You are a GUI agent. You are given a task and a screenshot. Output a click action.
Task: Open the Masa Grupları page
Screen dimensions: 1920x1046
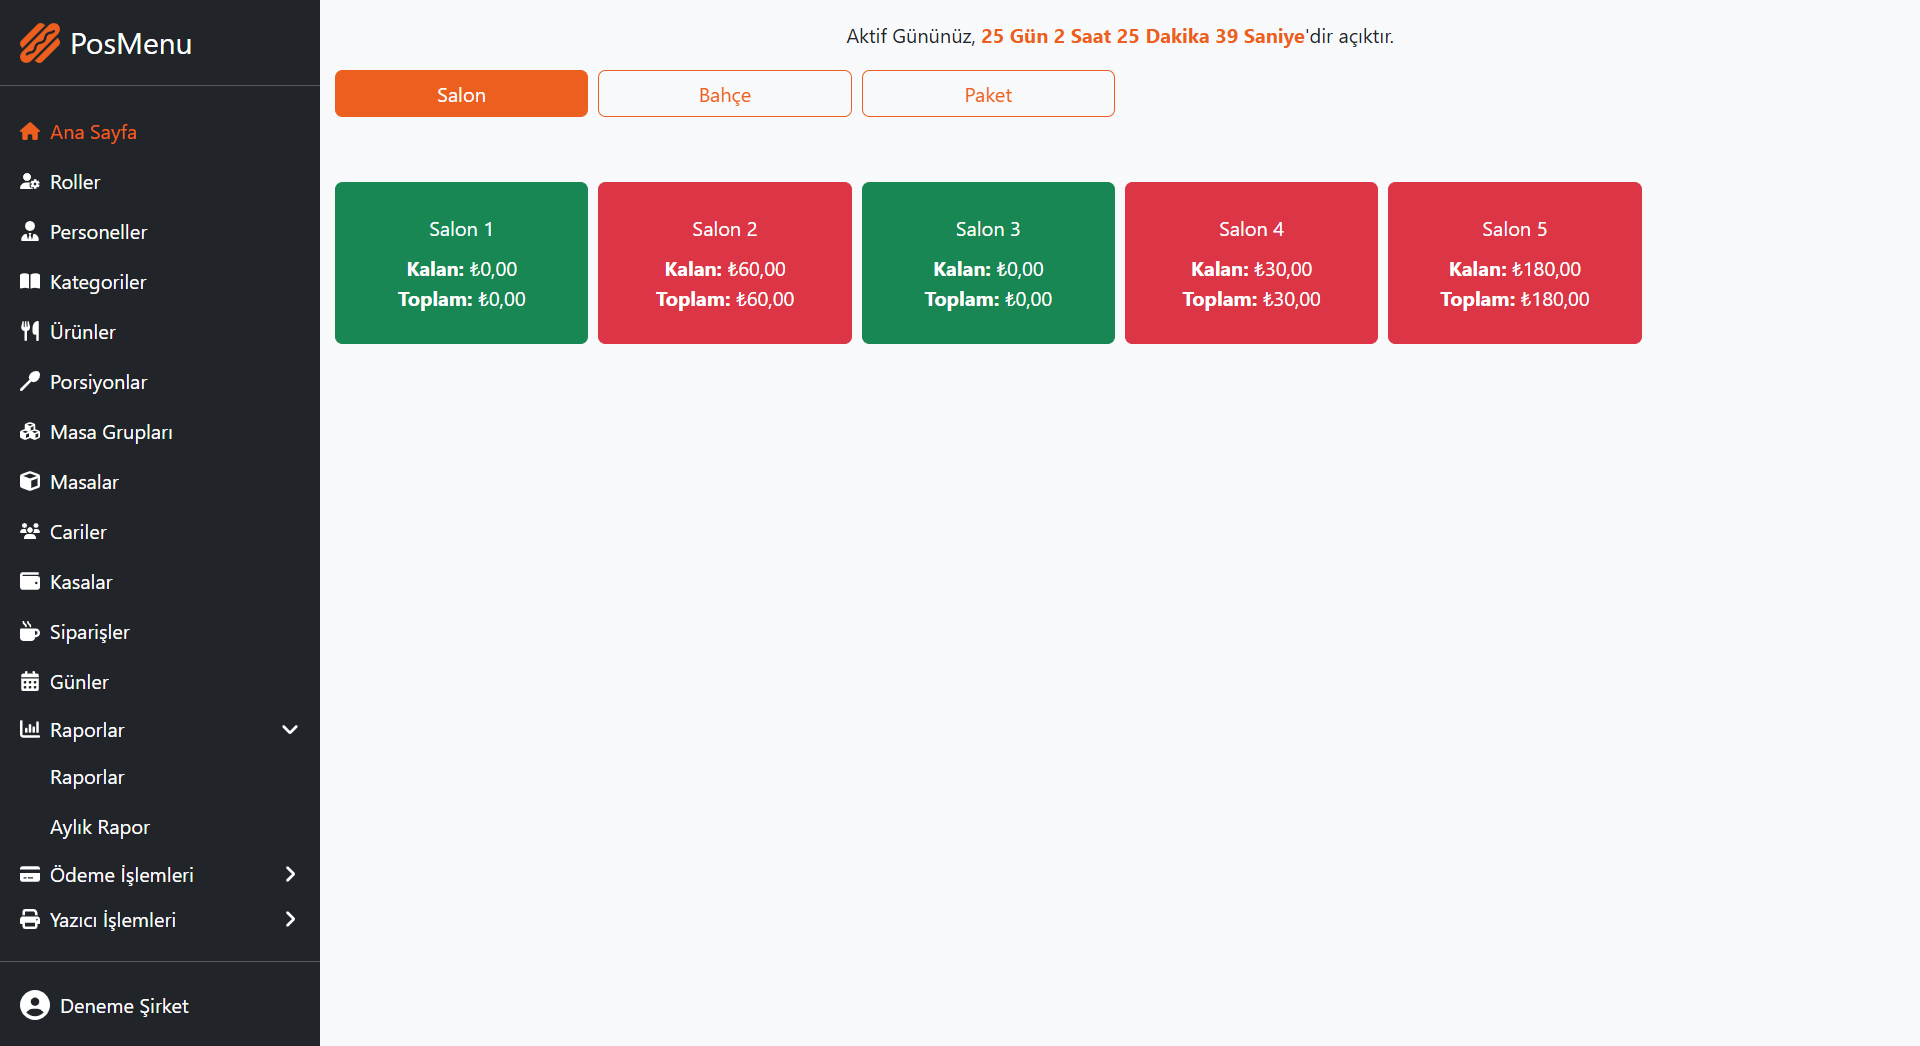pyautogui.click(x=111, y=432)
